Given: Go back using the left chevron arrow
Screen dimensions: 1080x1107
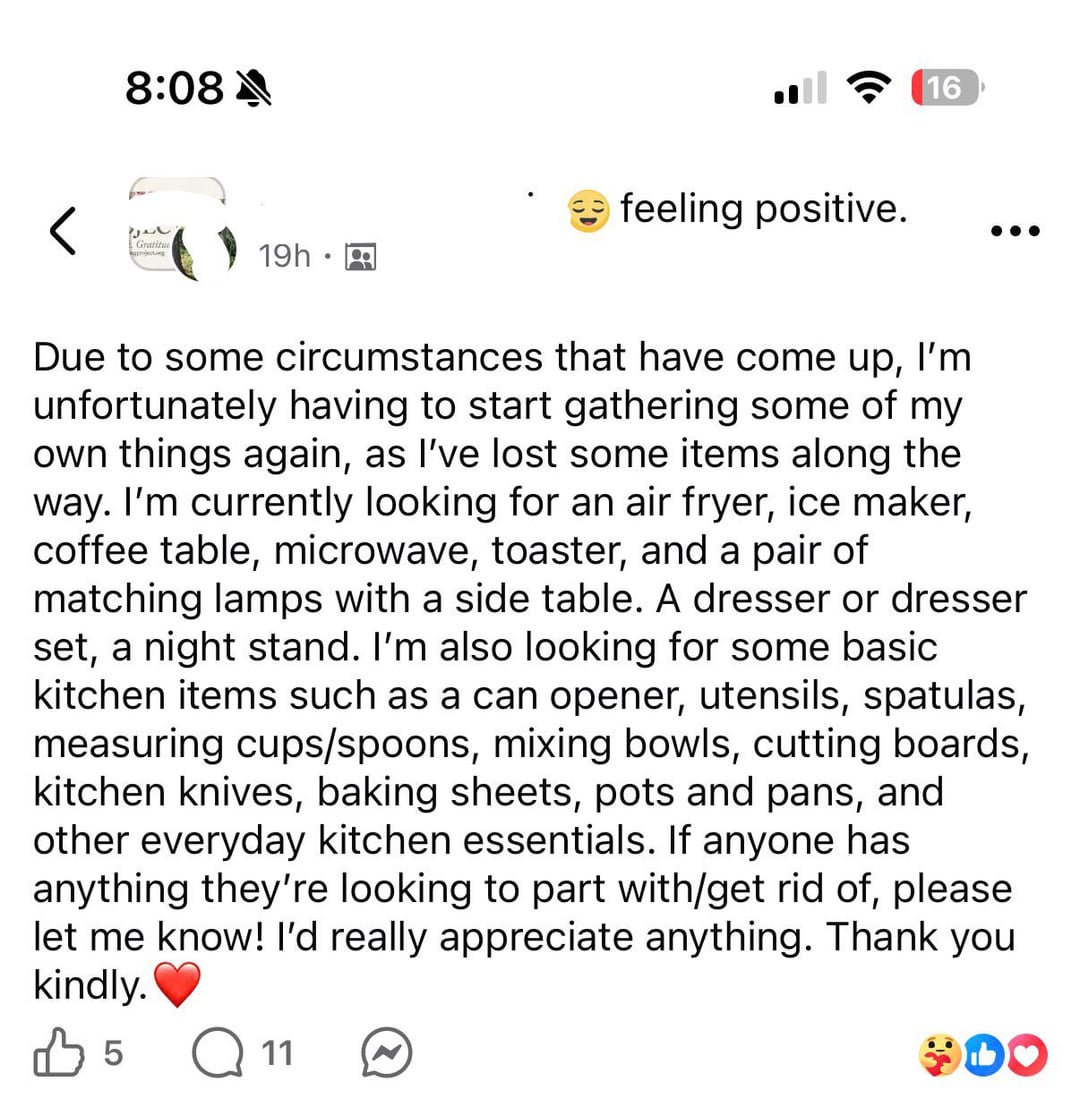Looking at the screenshot, I should (63, 230).
